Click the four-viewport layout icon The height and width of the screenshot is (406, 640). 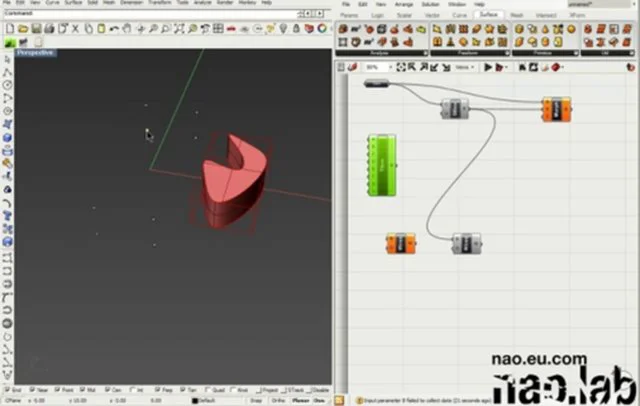[218, 29]
